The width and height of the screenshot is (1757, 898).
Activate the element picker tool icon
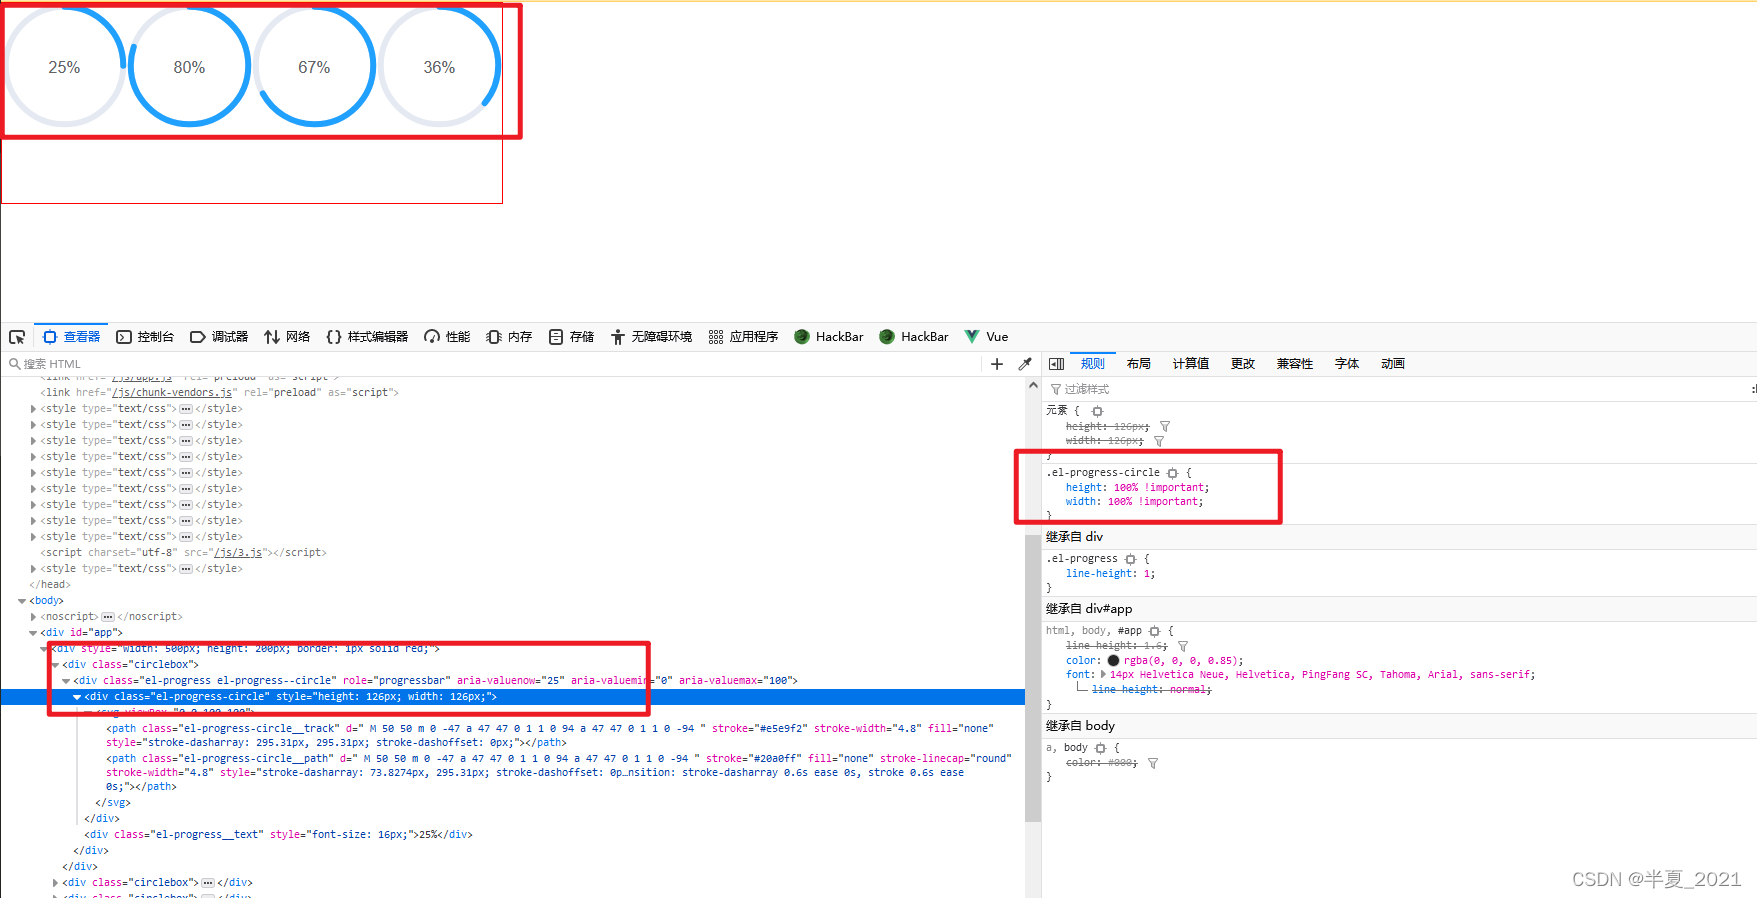coord(17,337)
